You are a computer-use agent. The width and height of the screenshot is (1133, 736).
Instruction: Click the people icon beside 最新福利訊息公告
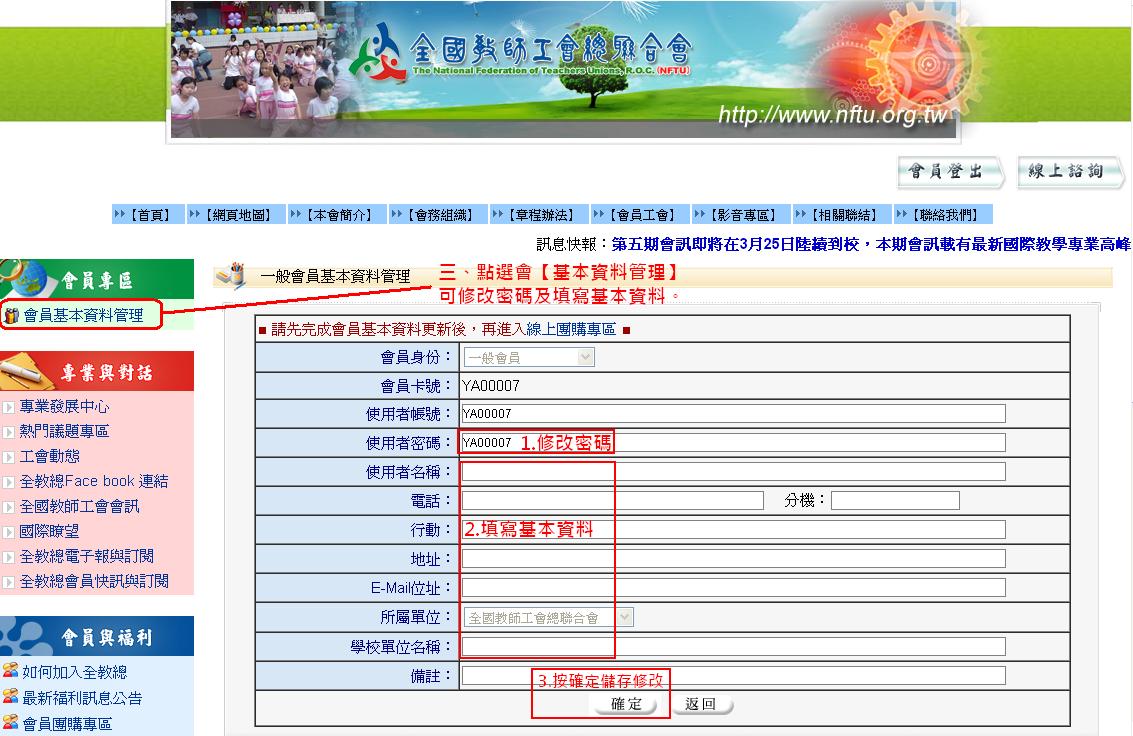pyautogui.click(x=10, y=696)
